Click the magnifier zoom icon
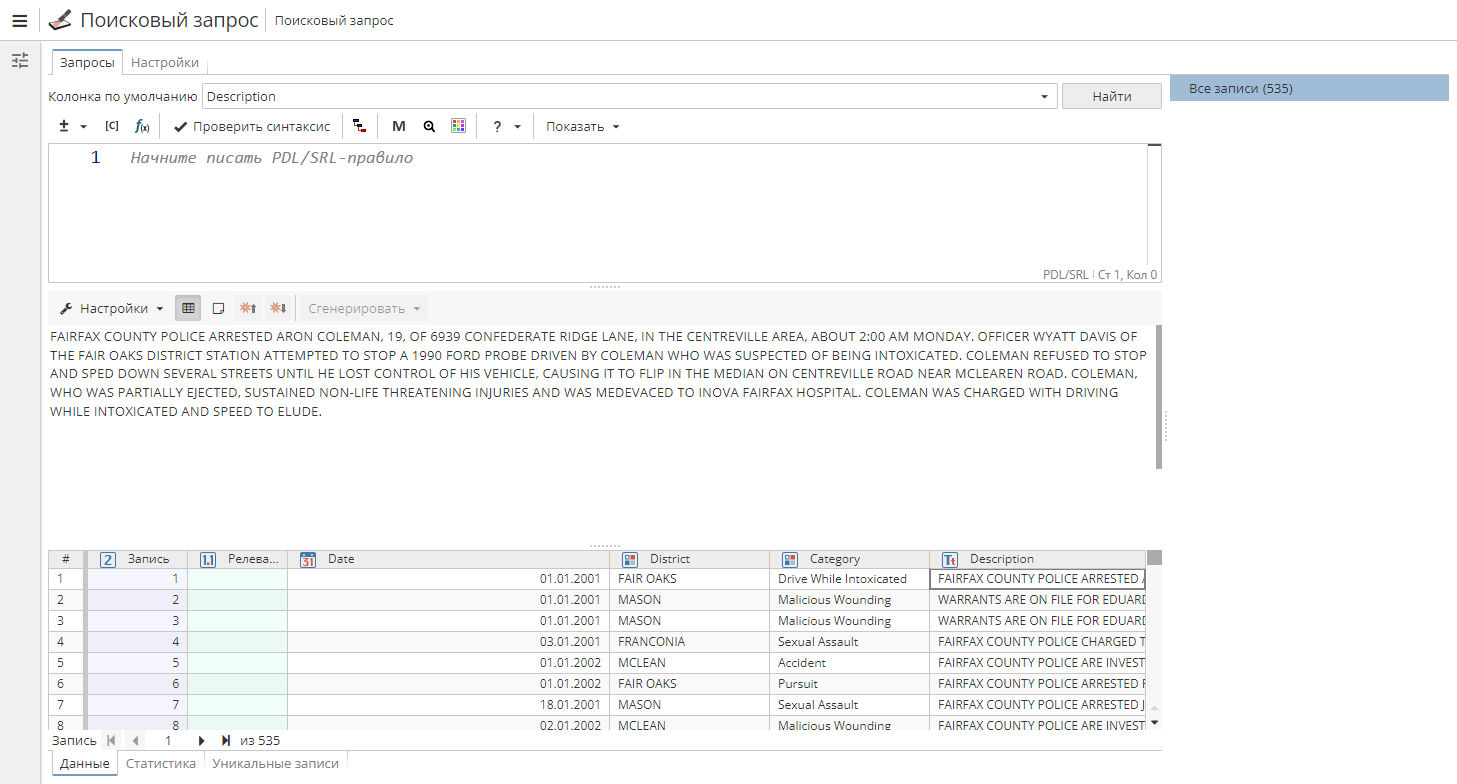 [429, 126]
